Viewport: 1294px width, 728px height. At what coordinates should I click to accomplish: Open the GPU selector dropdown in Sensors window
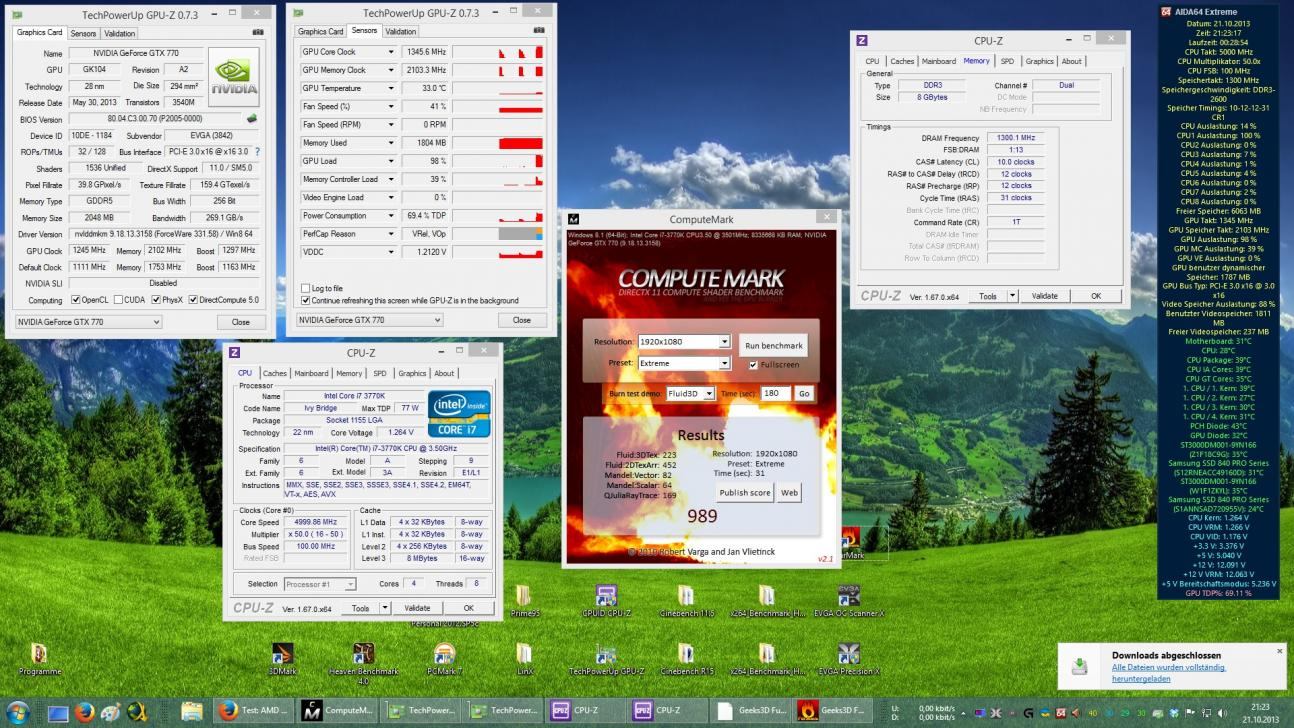370,320
